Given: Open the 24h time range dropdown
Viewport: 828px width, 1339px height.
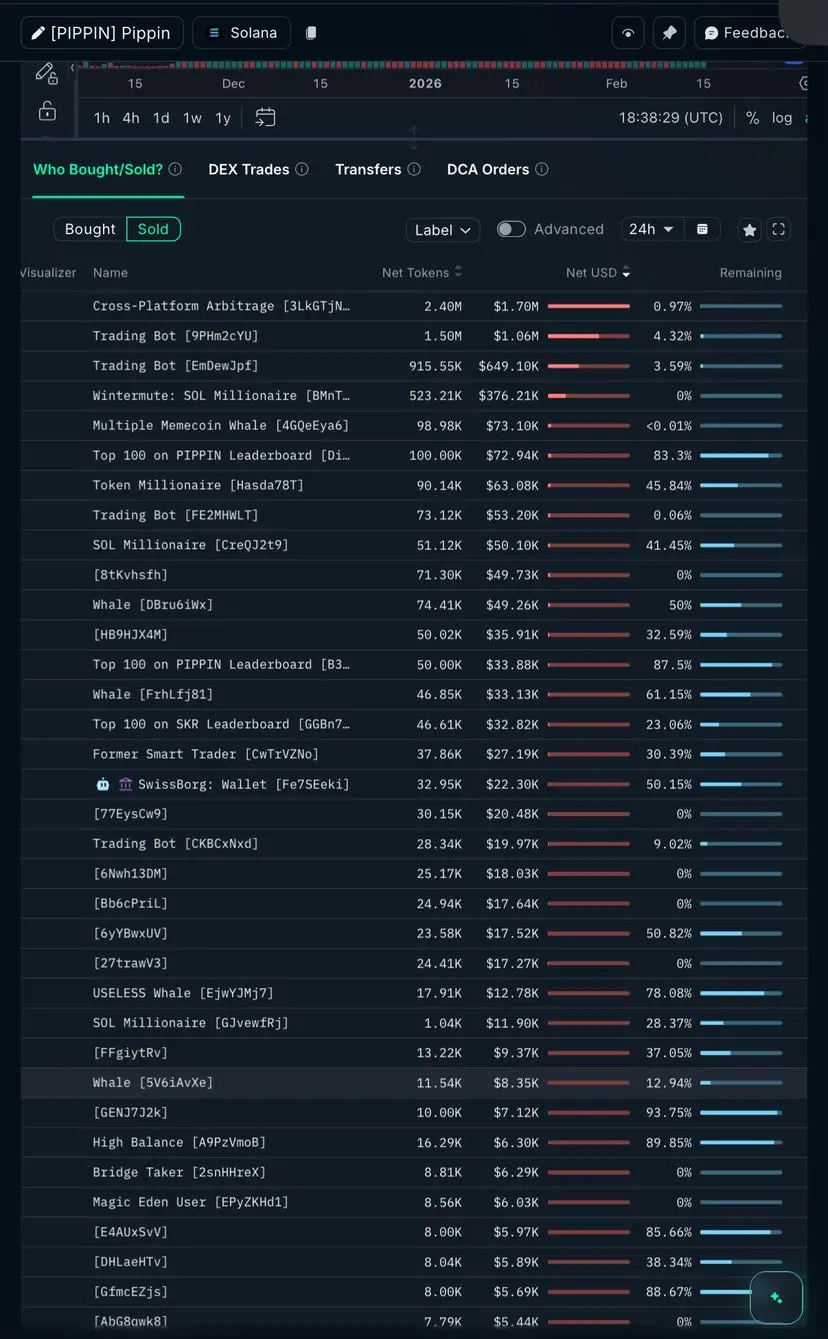Looking at the screenshot, I should coord(653,229).
